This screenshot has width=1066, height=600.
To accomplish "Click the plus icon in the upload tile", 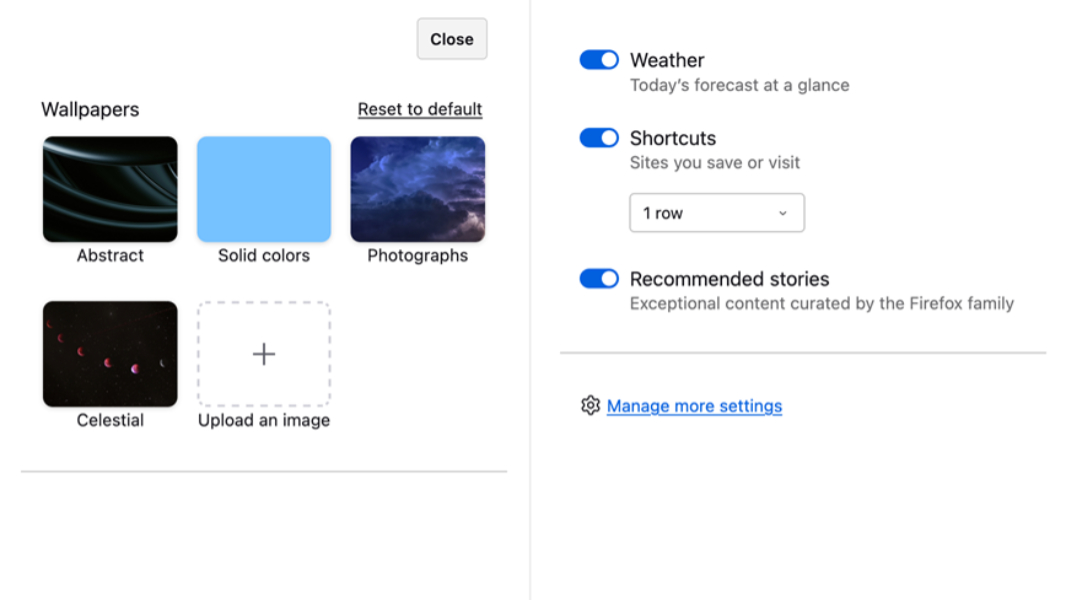I will pos(263,354).
